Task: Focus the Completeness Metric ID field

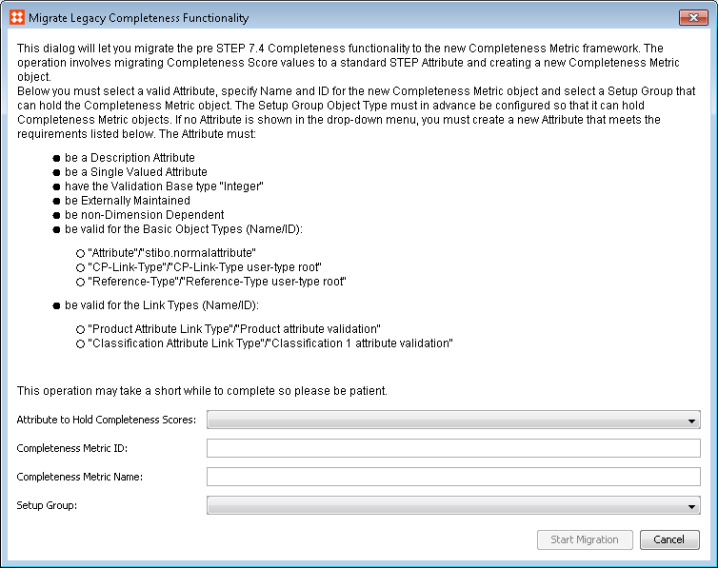Action: pos(453,448)
